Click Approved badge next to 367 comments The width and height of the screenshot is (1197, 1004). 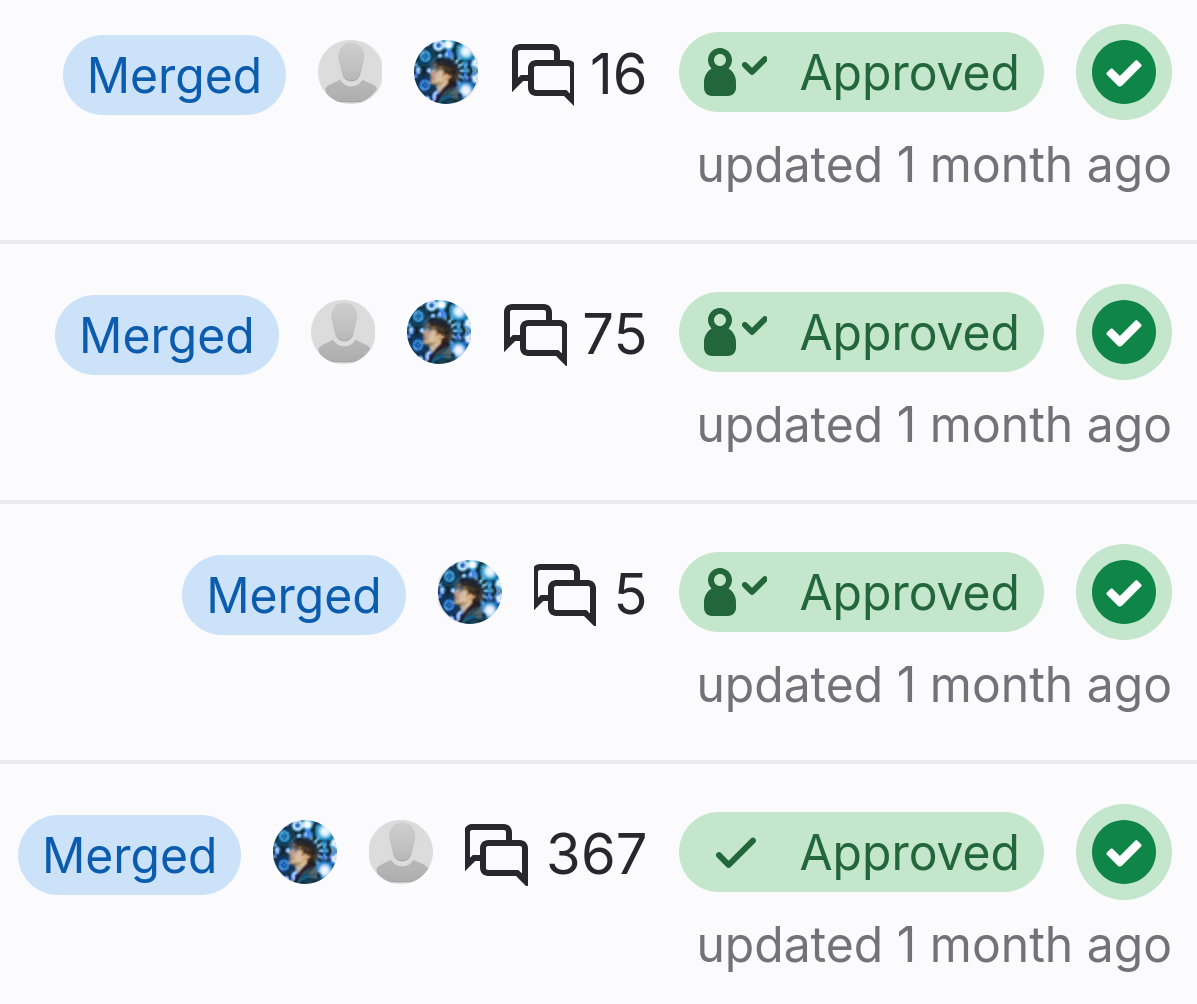(861, 853)
